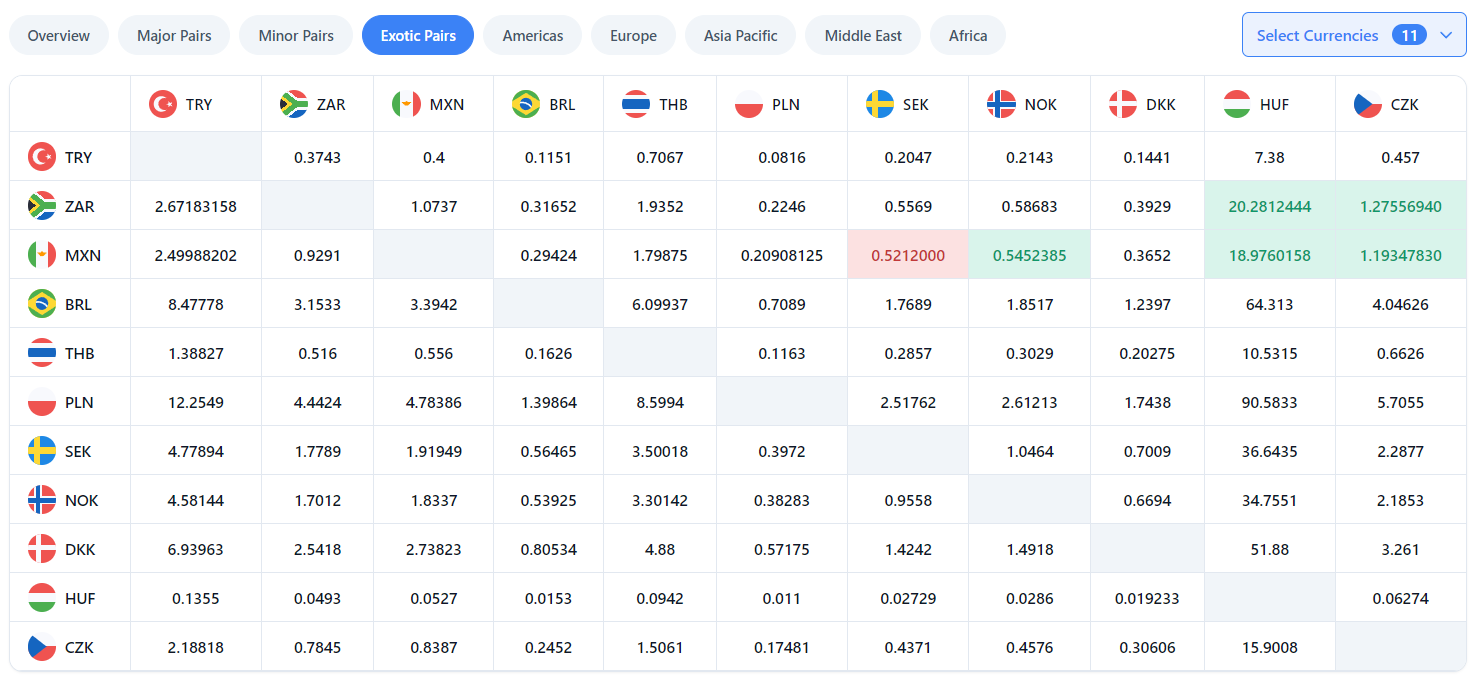Image resolution: width=1479 pixels, height=683 pixels.
Task: Click the MXN Mexican flag icon
Action: click(x=41, y=253)
